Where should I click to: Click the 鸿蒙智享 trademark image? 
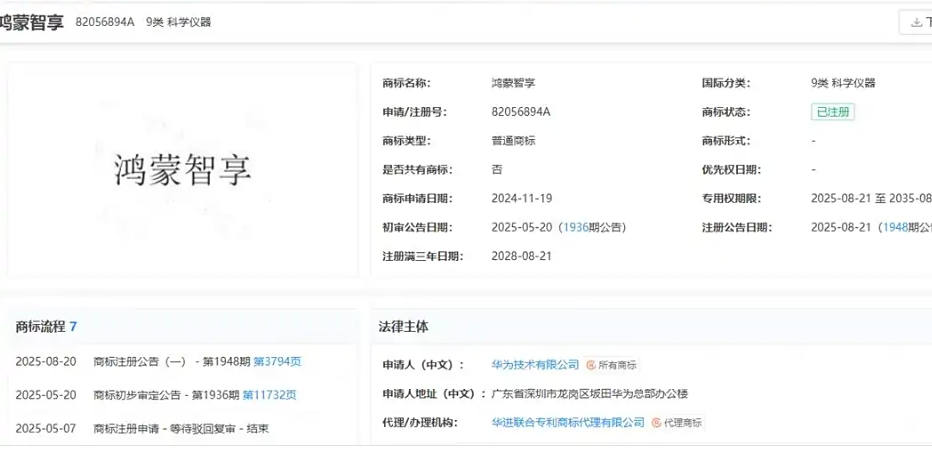coord(183,169)
